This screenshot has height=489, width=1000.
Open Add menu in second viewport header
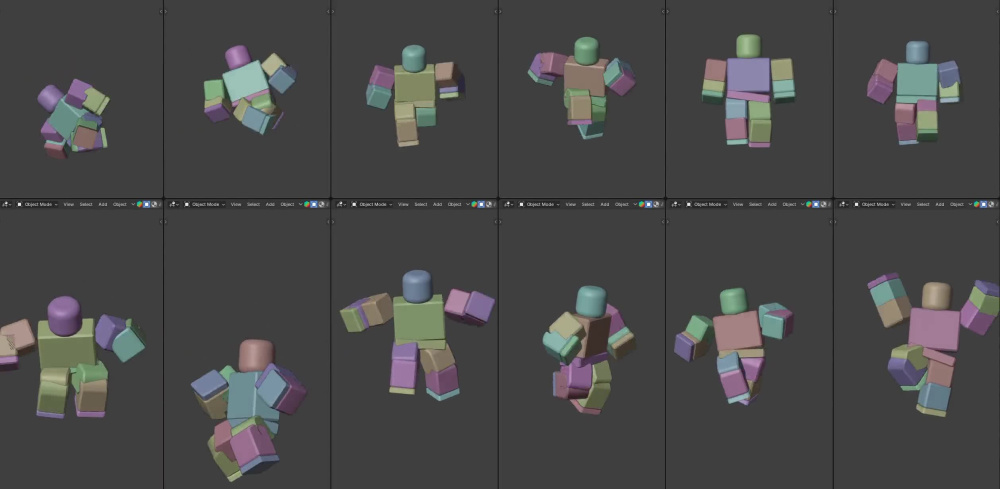[270, 204]
